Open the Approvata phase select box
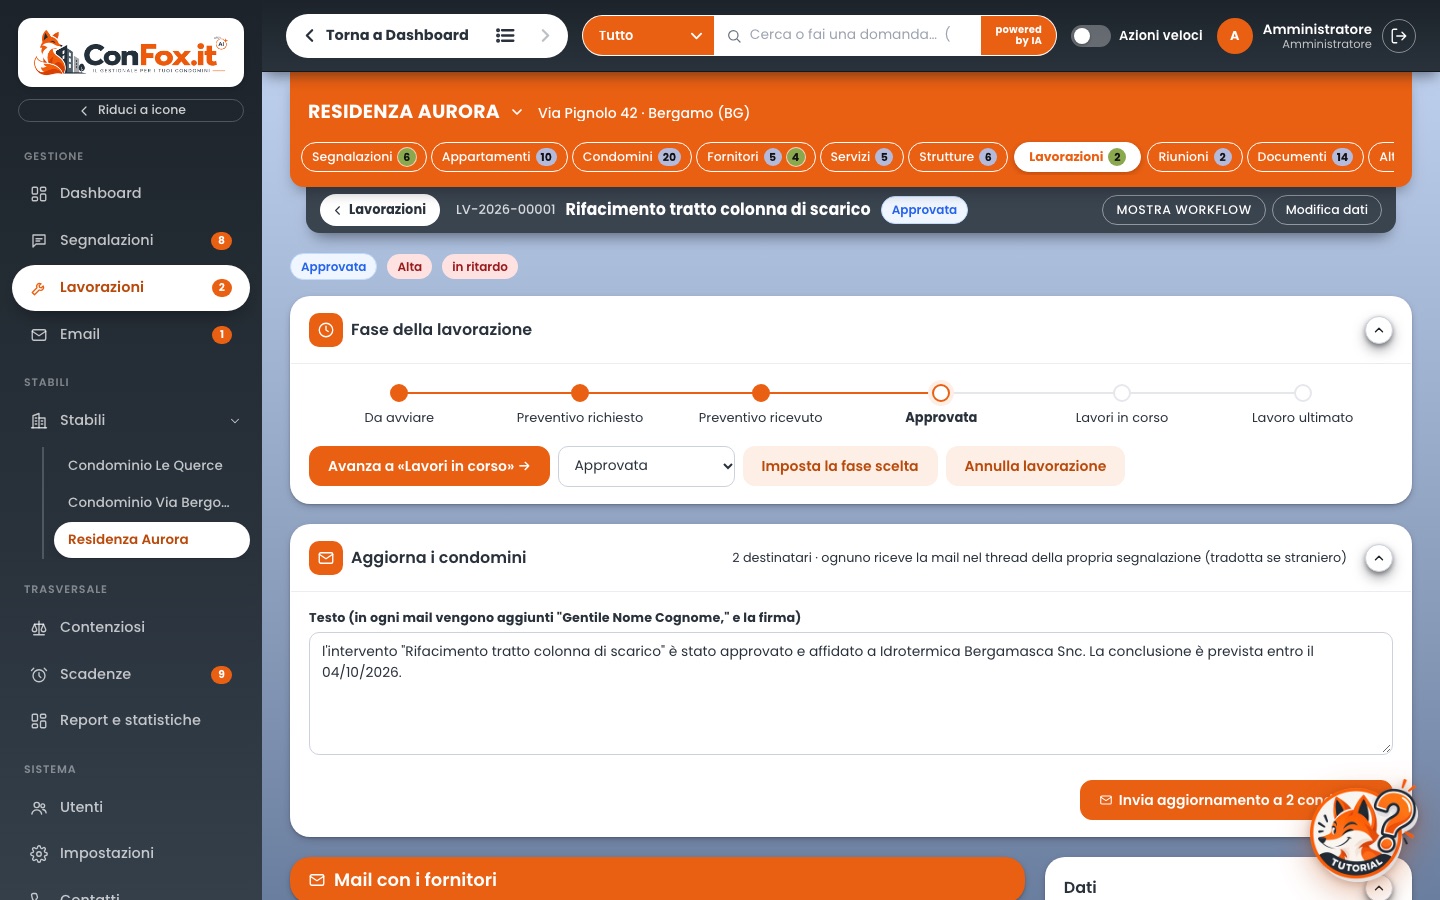The width and height of the screenshot is (1440, 900). pos(646,466)
